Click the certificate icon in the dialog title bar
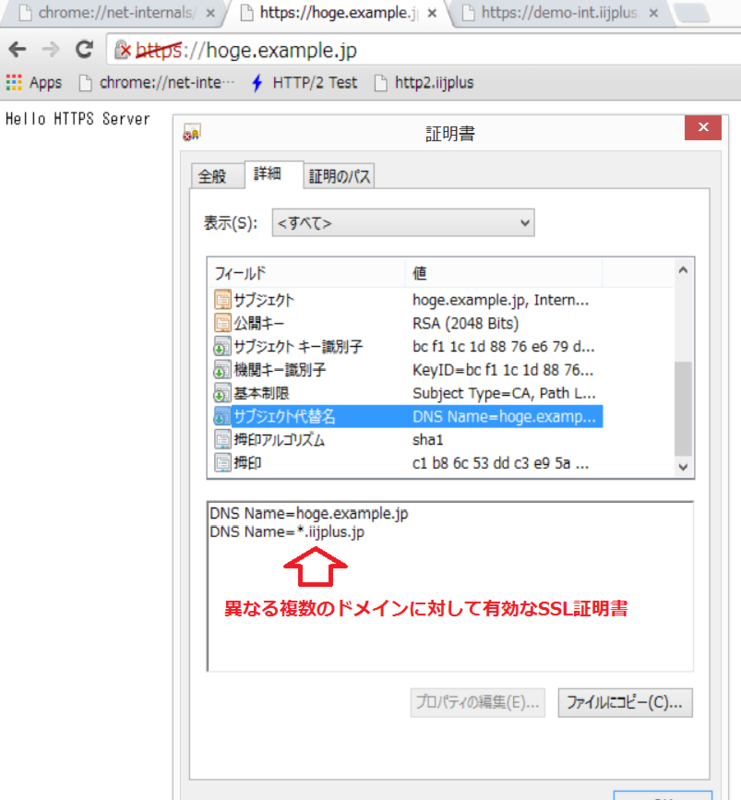The width and height of the screenshot is (741, 800). point(192,133)
